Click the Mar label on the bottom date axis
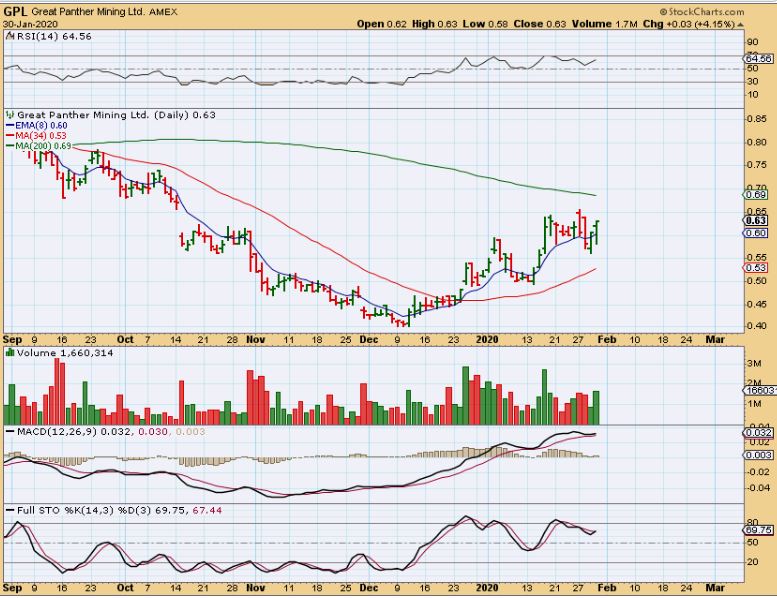The height and width of the screenshot is (598, 777). (715, 588)
